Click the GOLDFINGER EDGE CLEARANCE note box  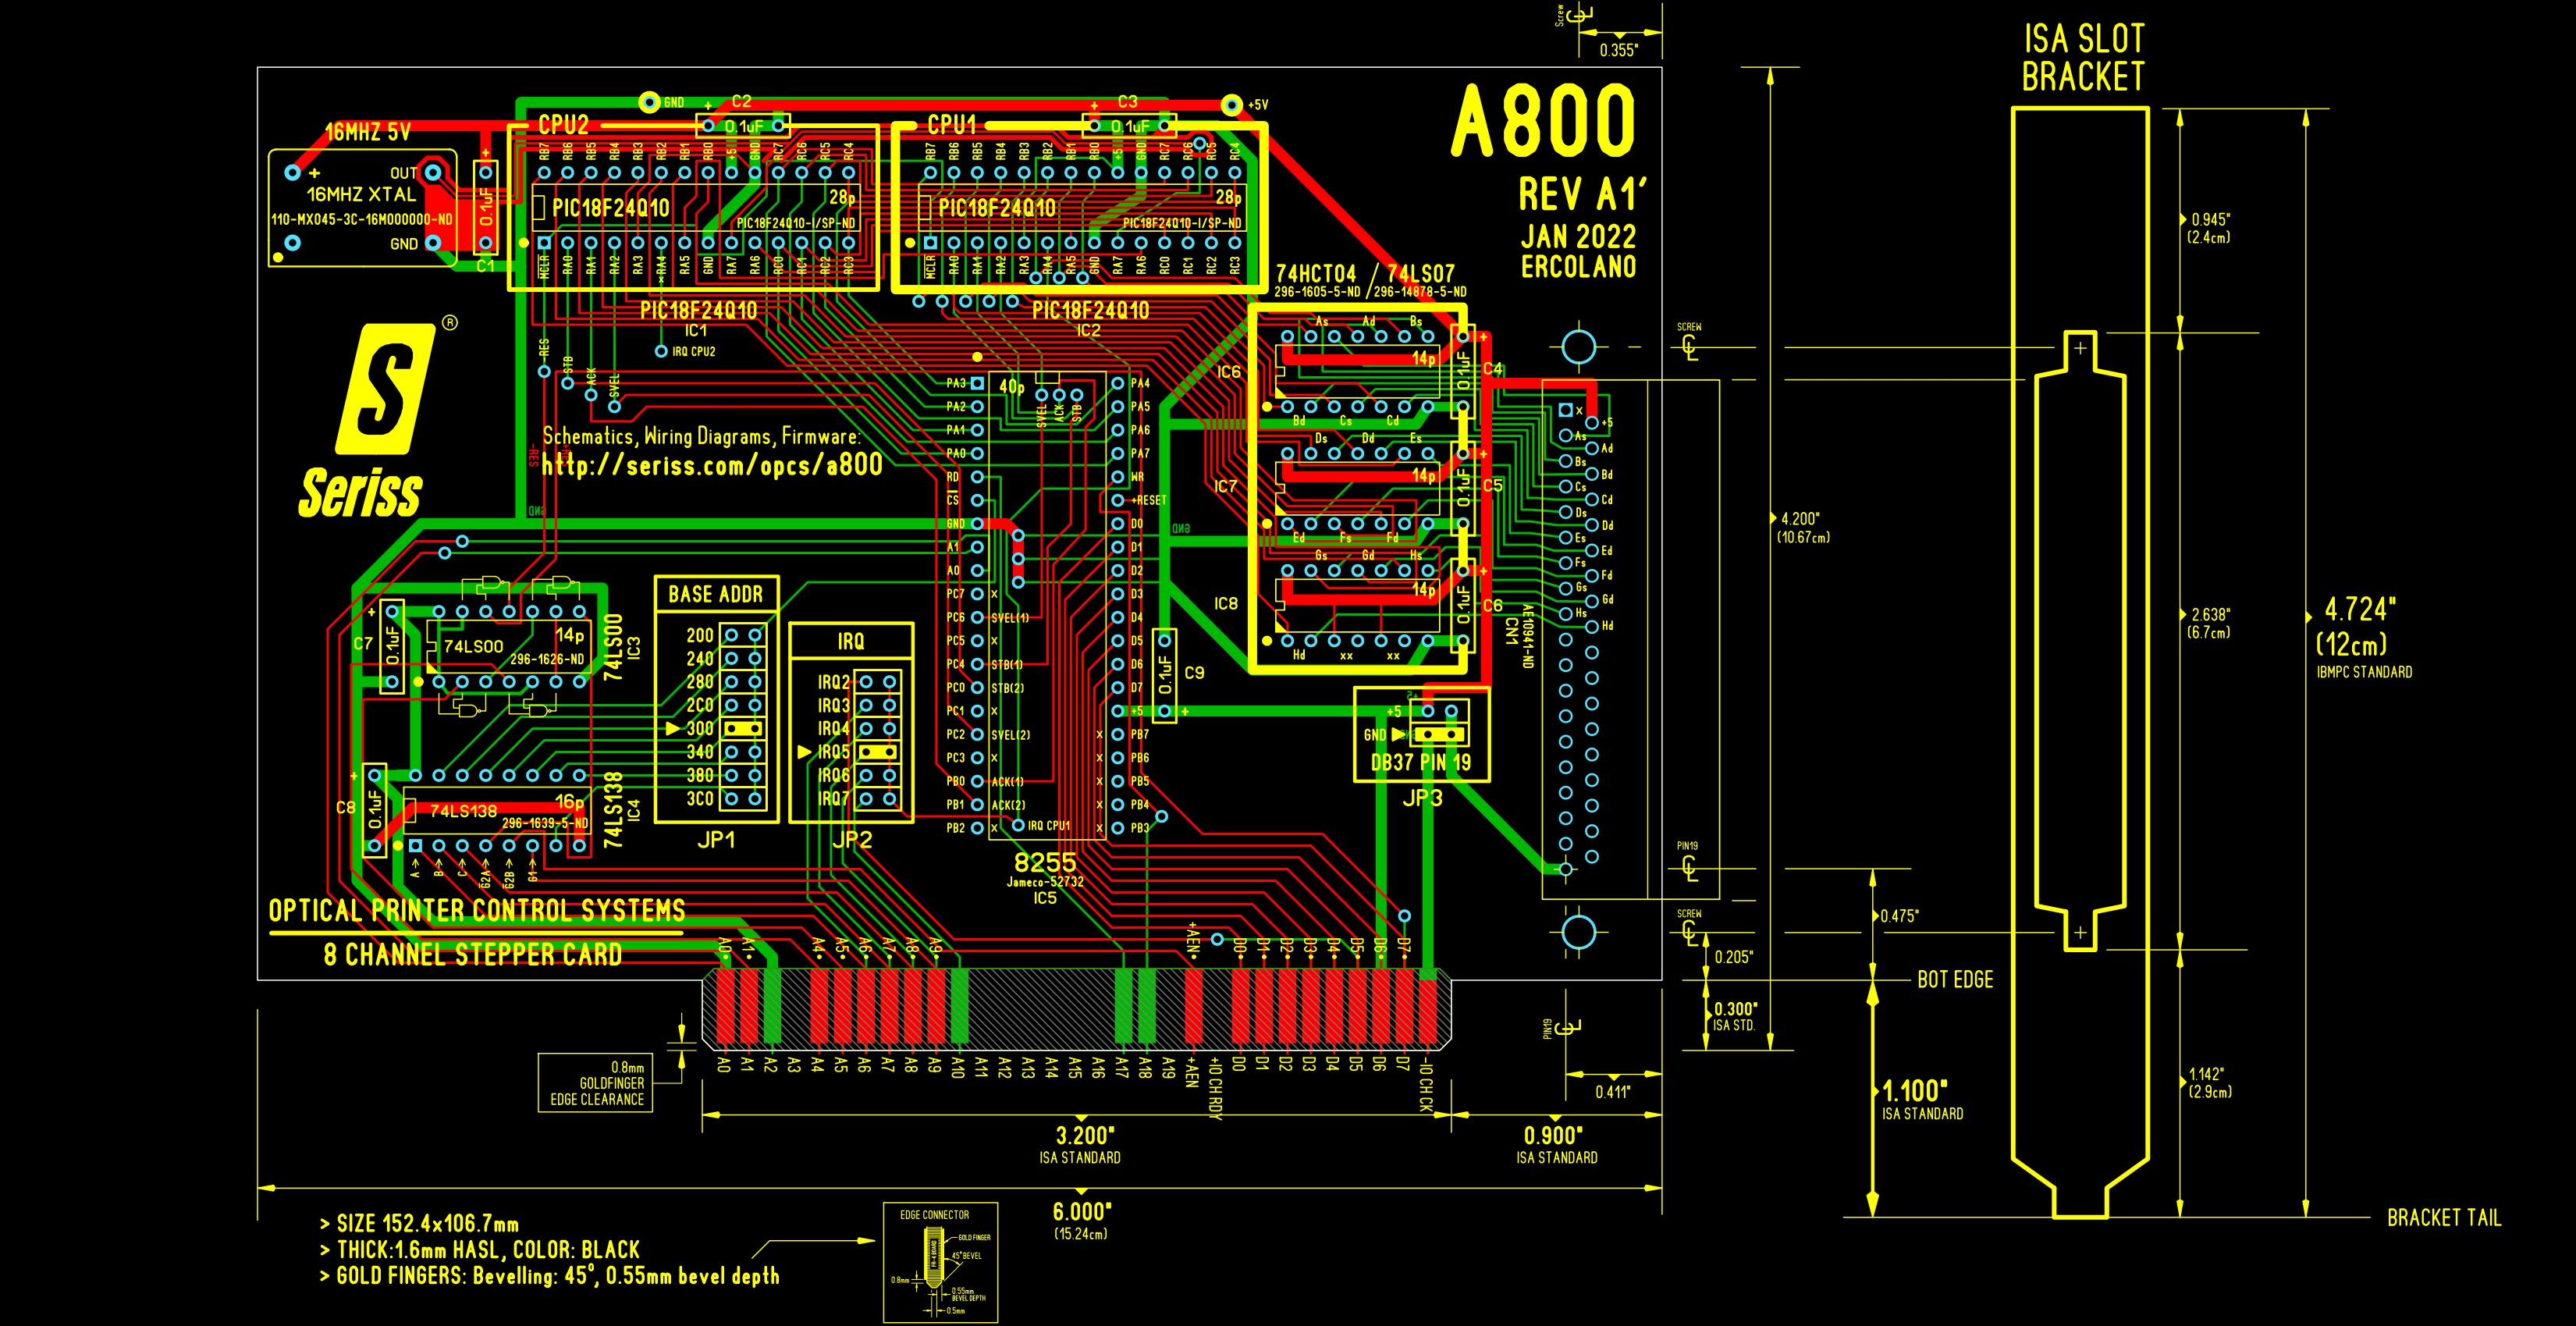point(595,1082)
